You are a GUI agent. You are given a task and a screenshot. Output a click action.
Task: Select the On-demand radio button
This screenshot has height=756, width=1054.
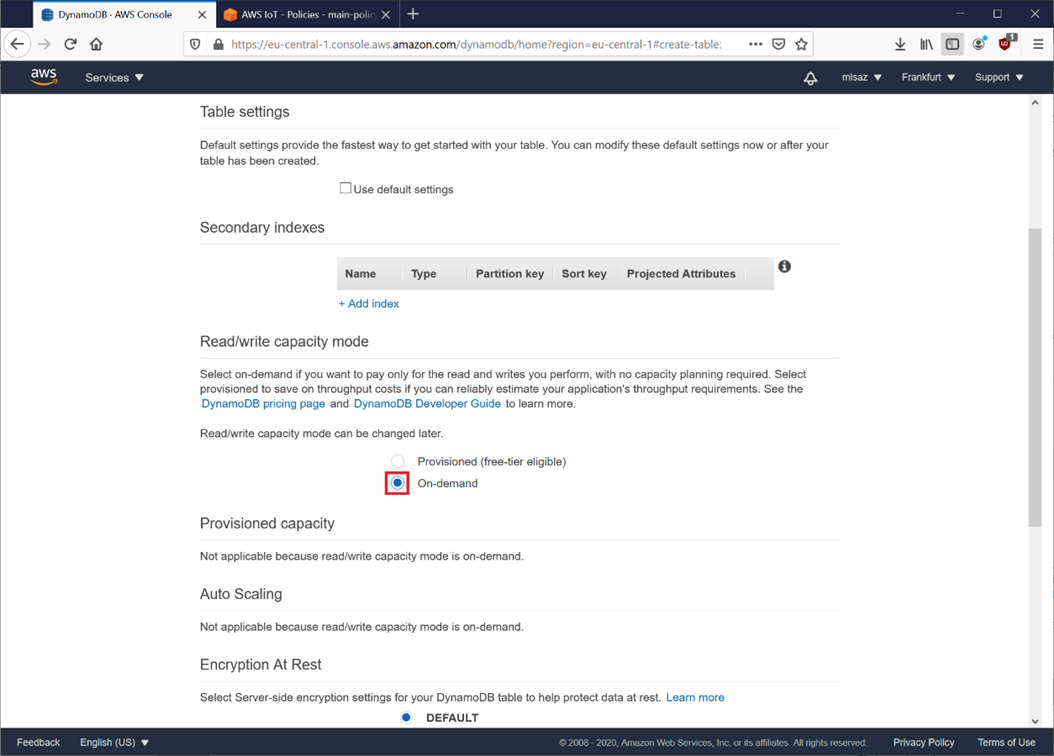coord(398,482)
